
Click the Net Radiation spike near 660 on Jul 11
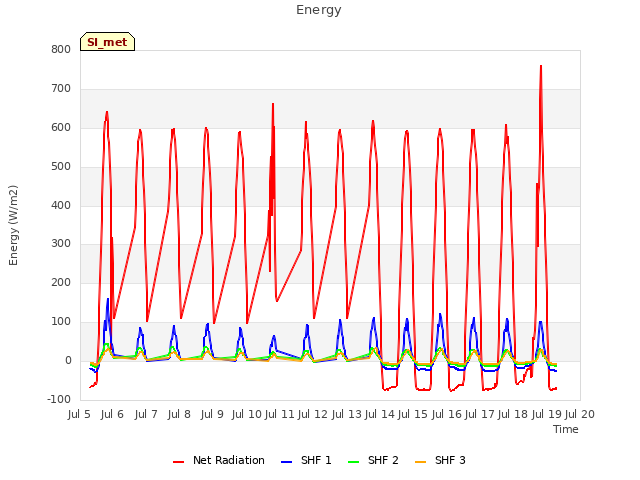273,104
